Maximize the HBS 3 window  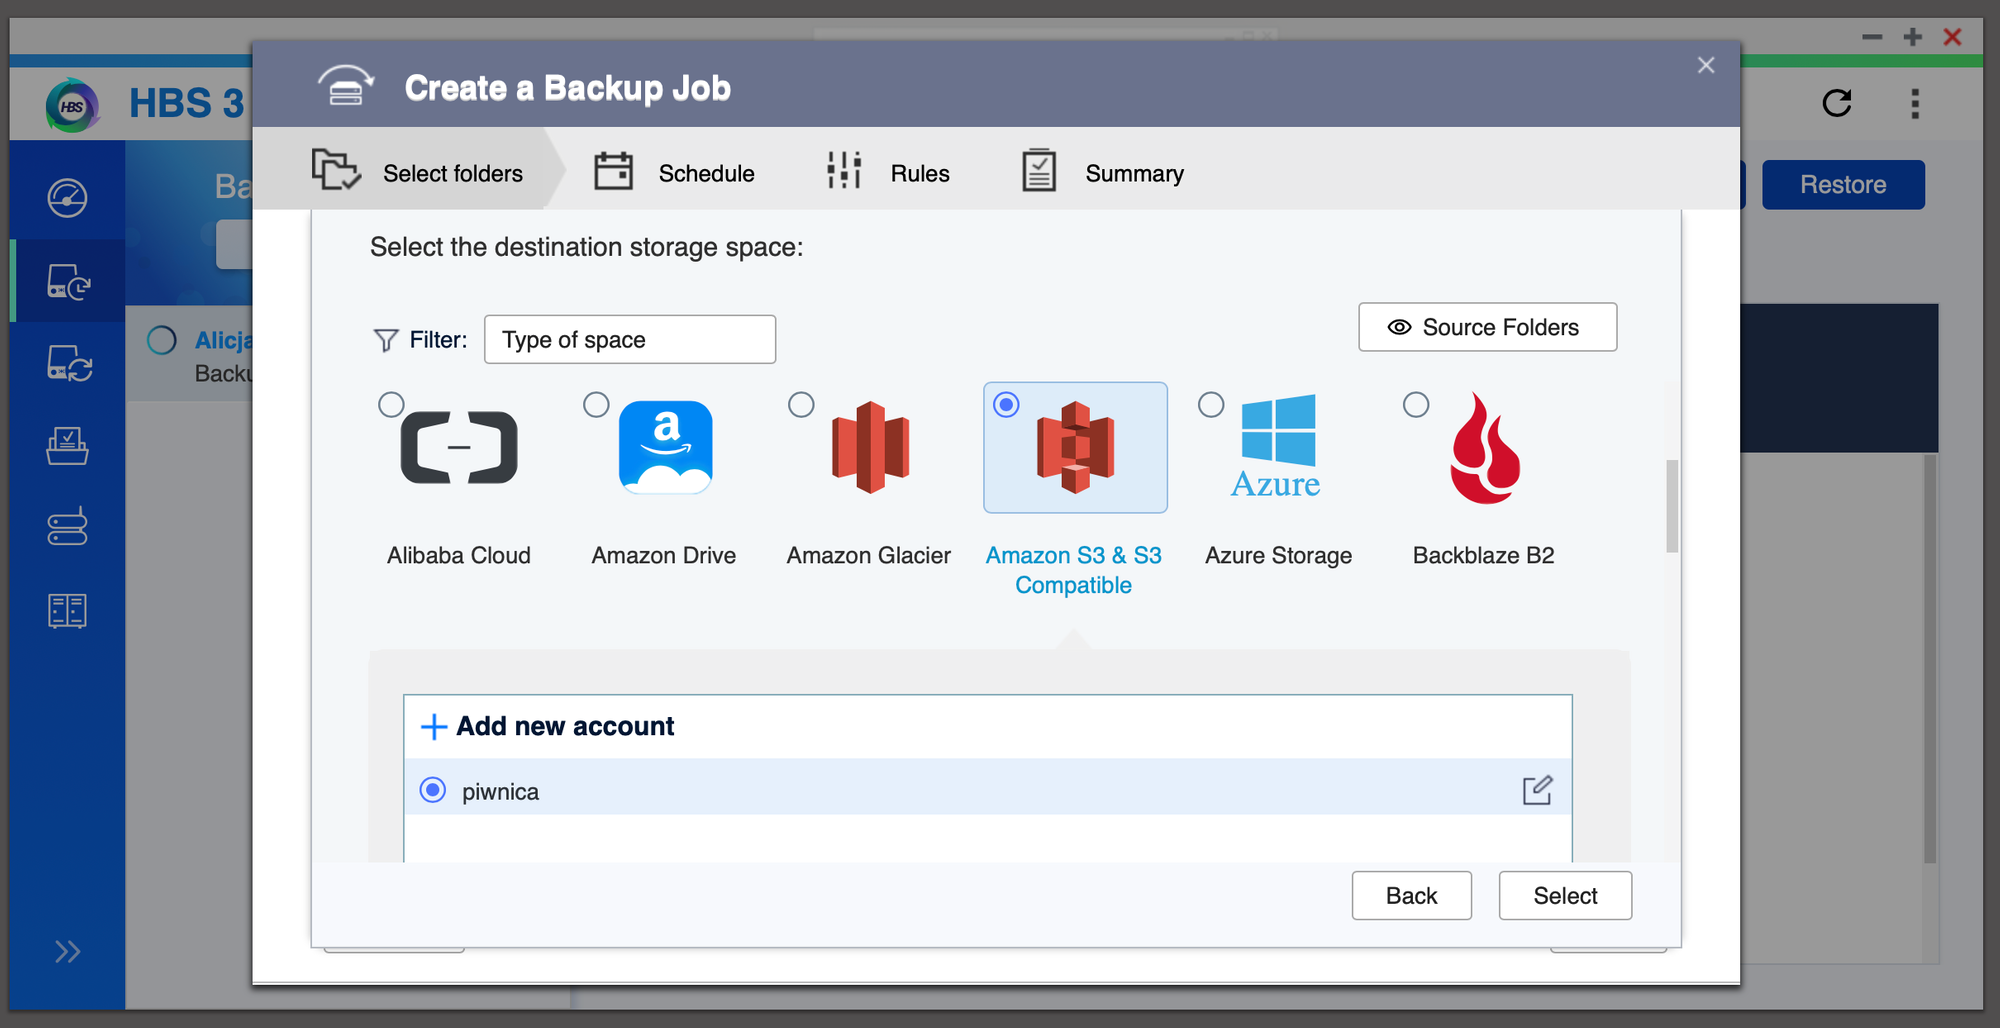point(1913,37)
